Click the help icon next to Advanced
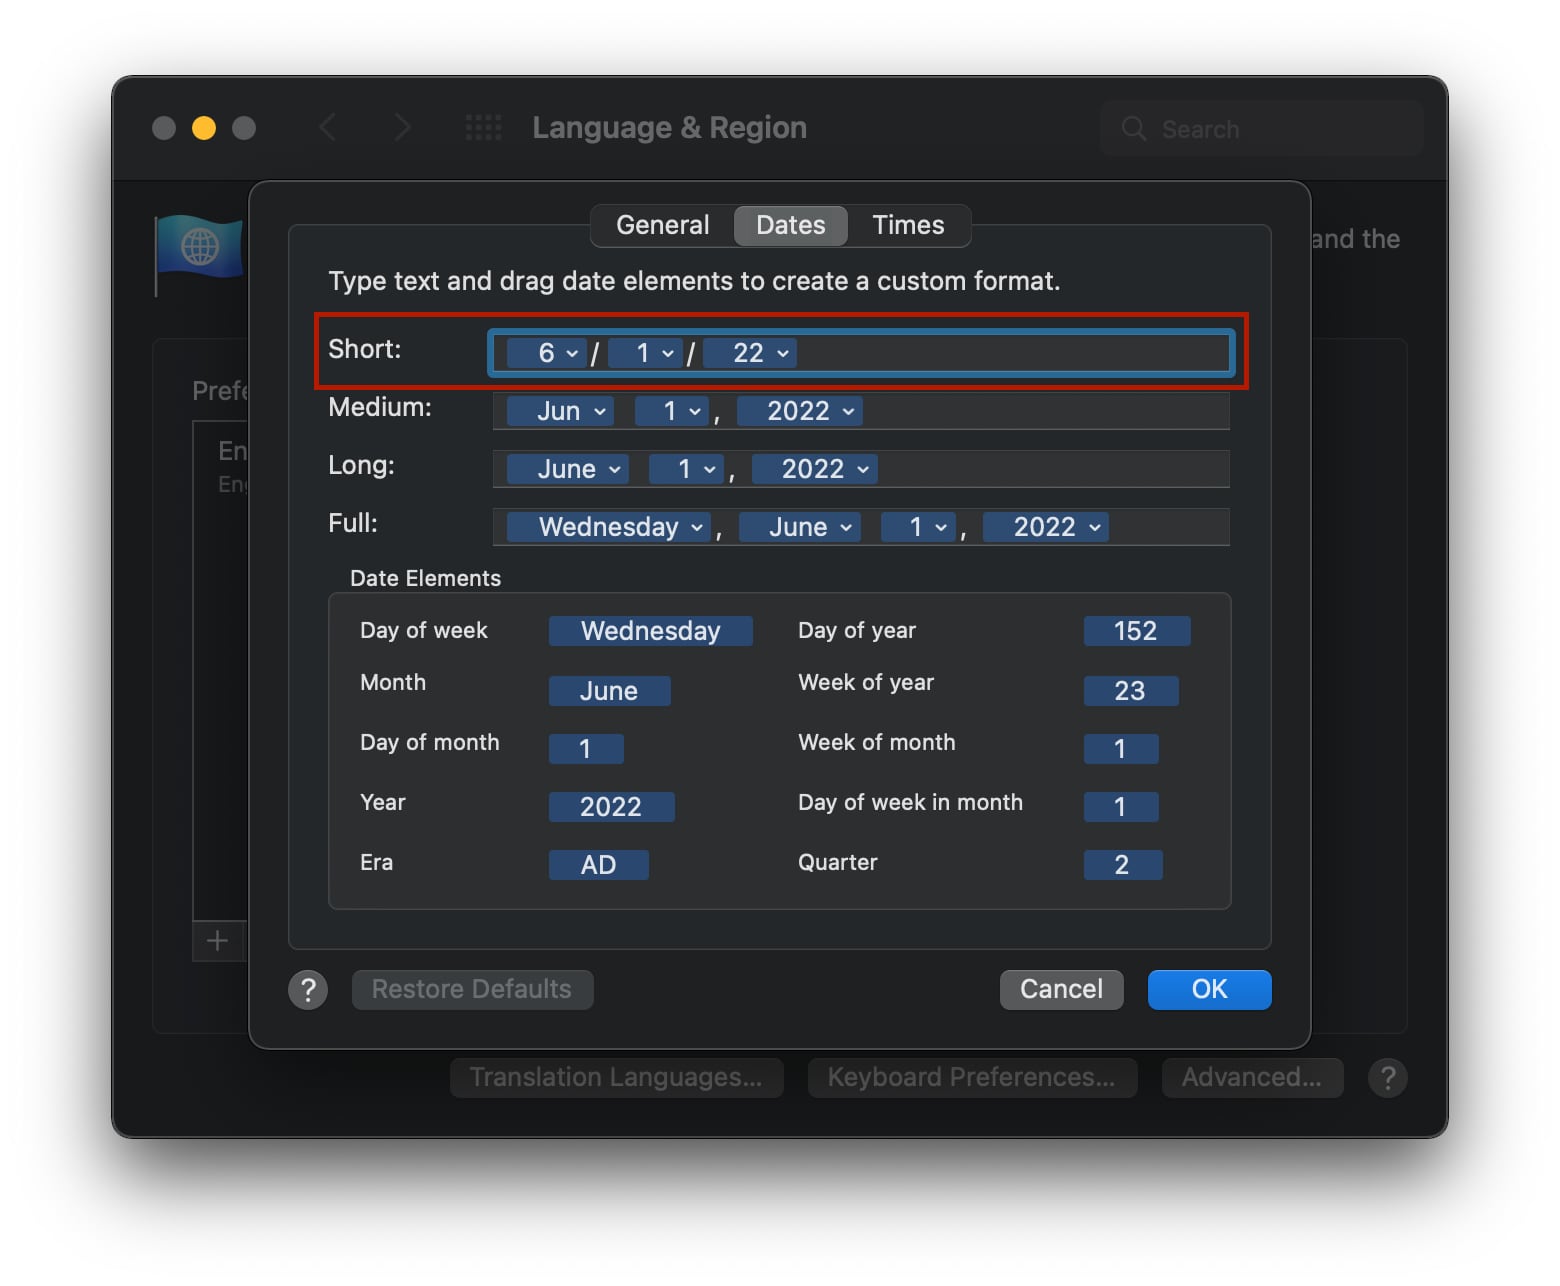Screen dimensions: 1560x1286 tap(1387, 1077)
